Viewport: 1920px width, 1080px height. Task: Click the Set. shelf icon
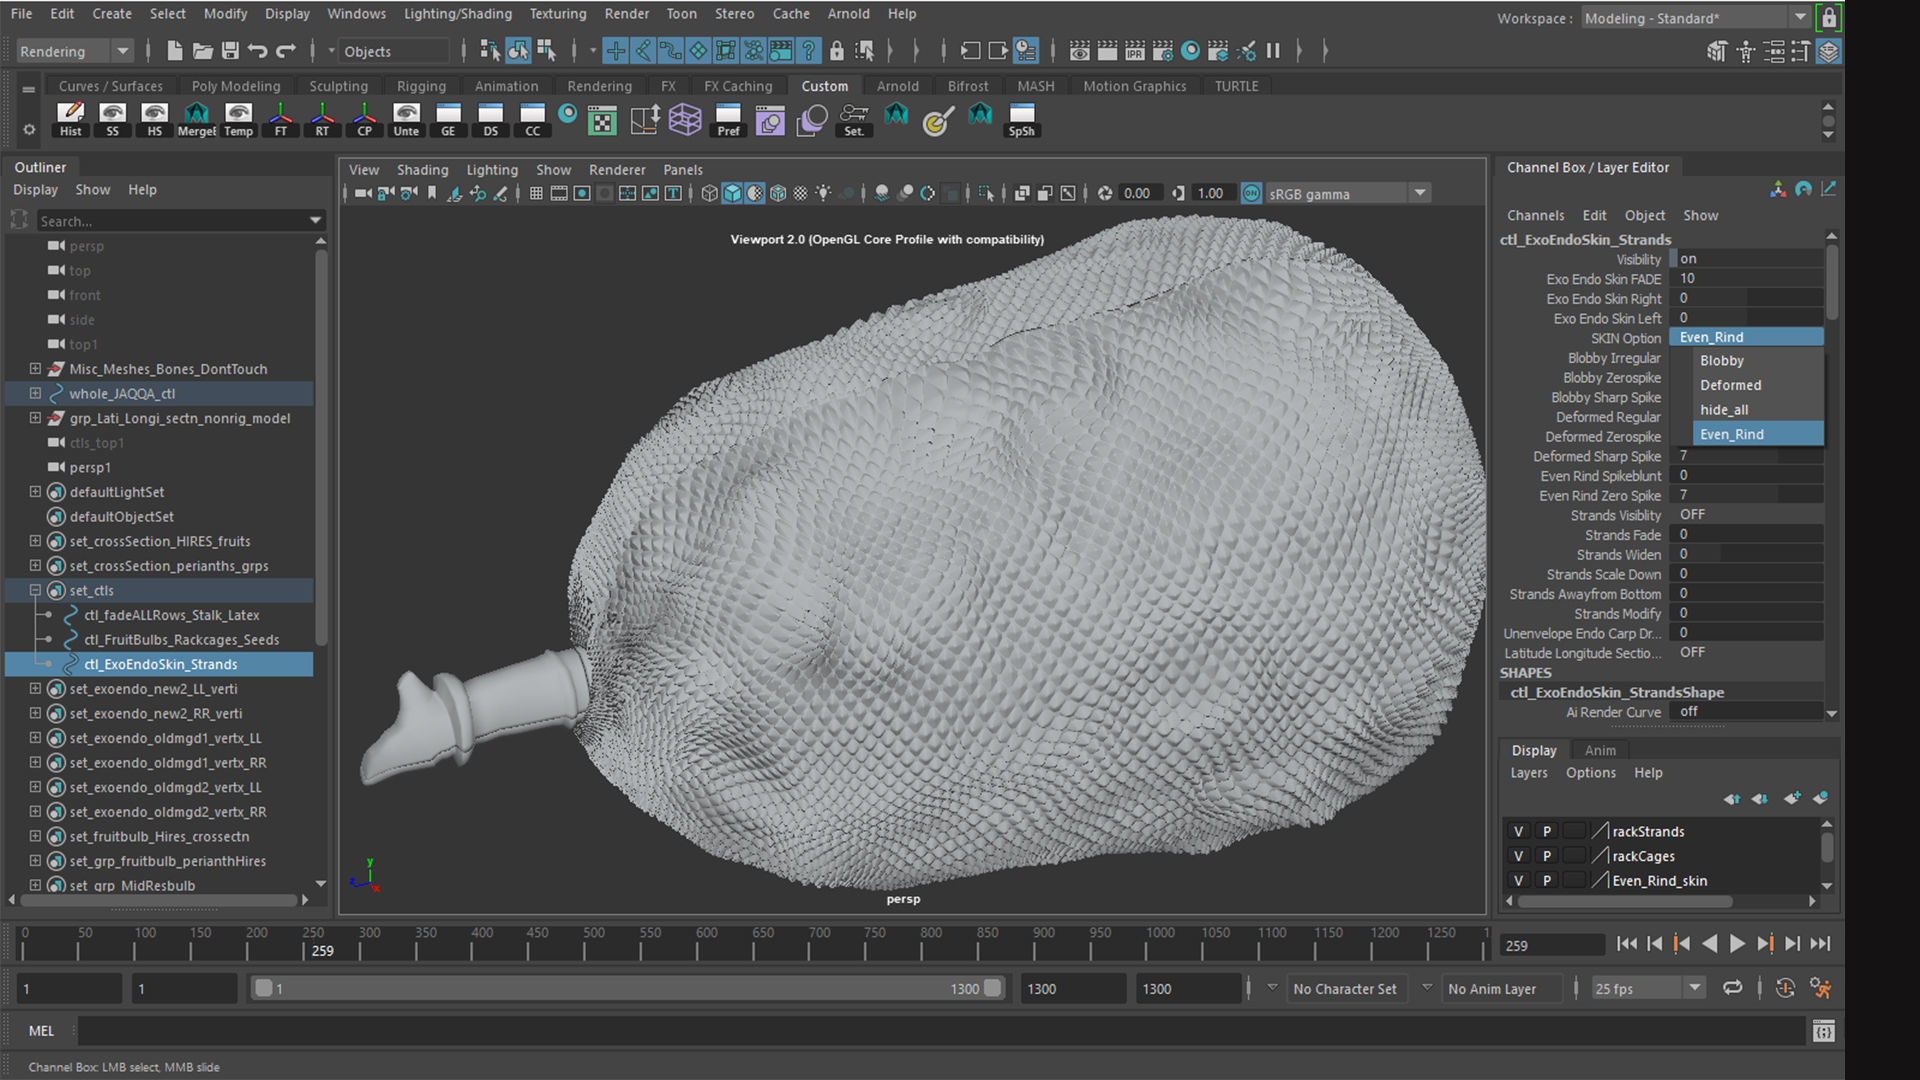tap(854, 119)
